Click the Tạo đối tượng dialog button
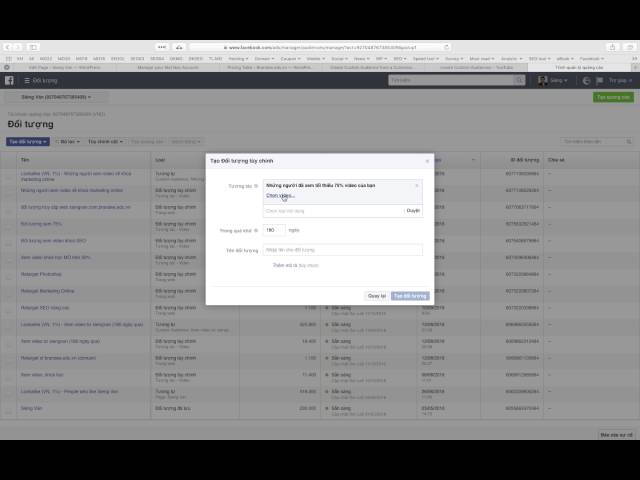Viewport: 640px width, 480px height. [x=410, y=296]
